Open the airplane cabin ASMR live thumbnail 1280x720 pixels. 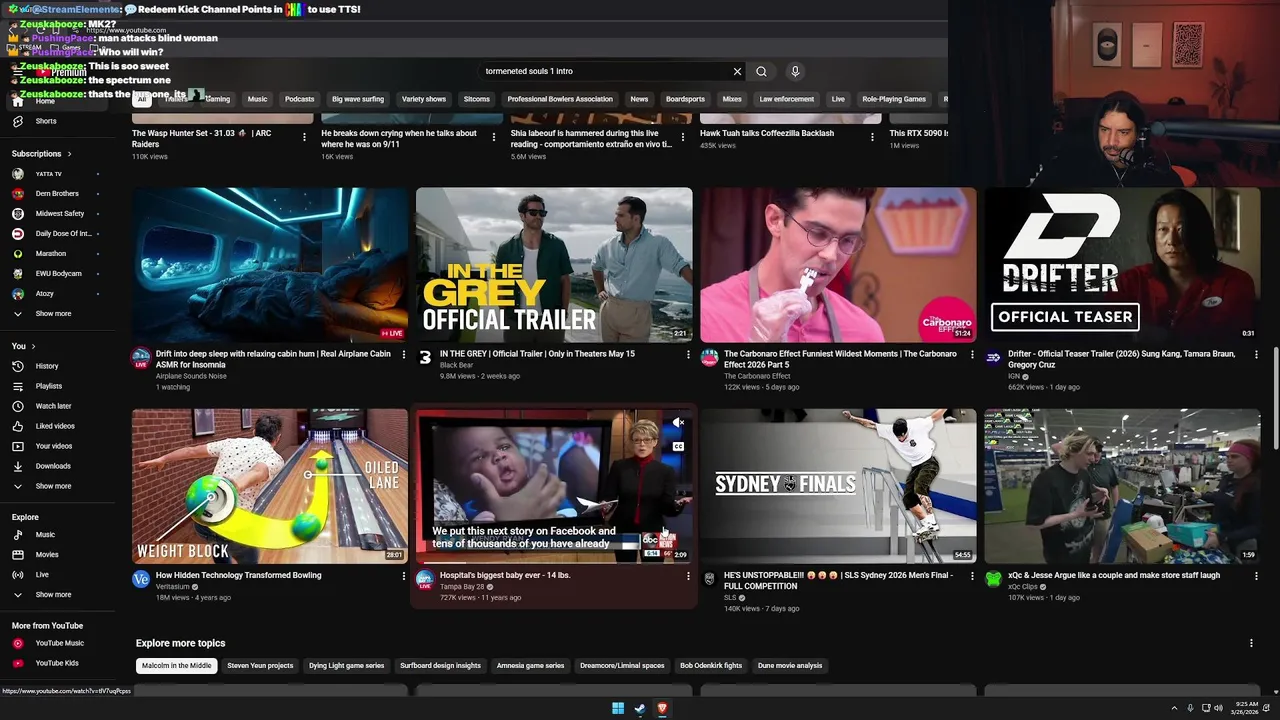(x=270, y=265)
